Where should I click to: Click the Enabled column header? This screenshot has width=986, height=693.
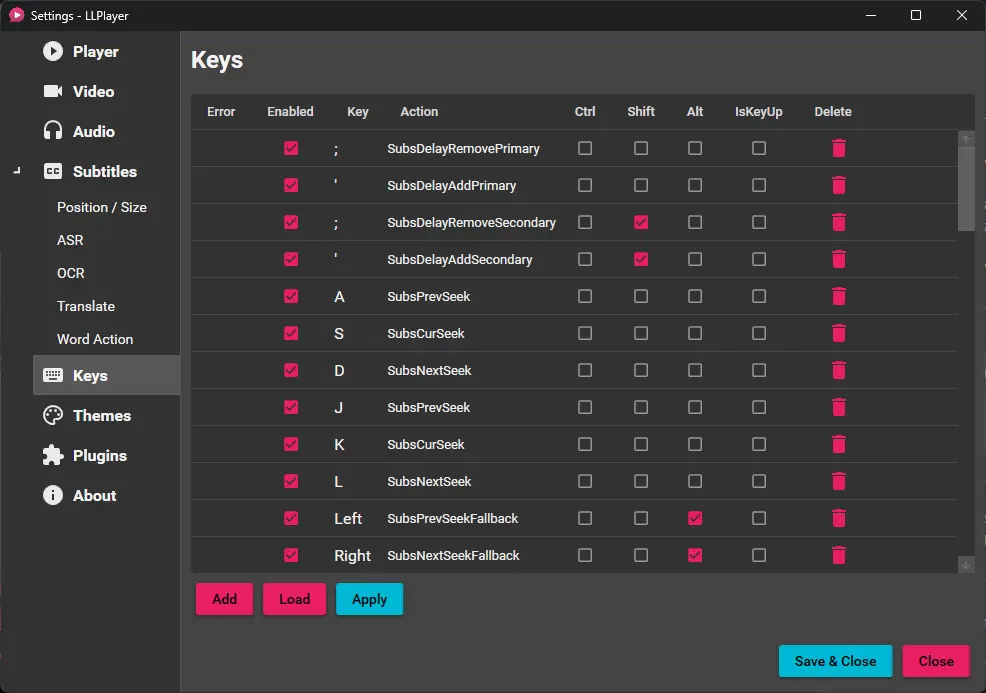pos(290,112)
